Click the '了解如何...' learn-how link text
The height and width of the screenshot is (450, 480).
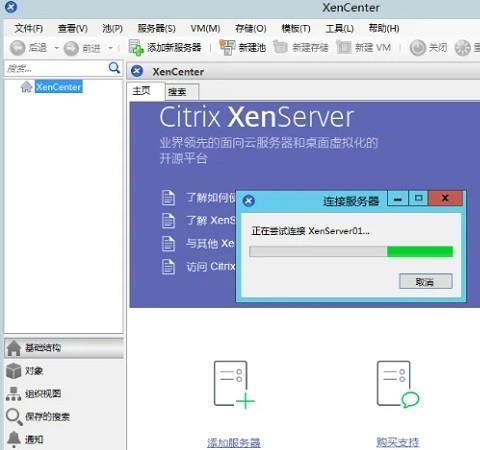[211, 198]
